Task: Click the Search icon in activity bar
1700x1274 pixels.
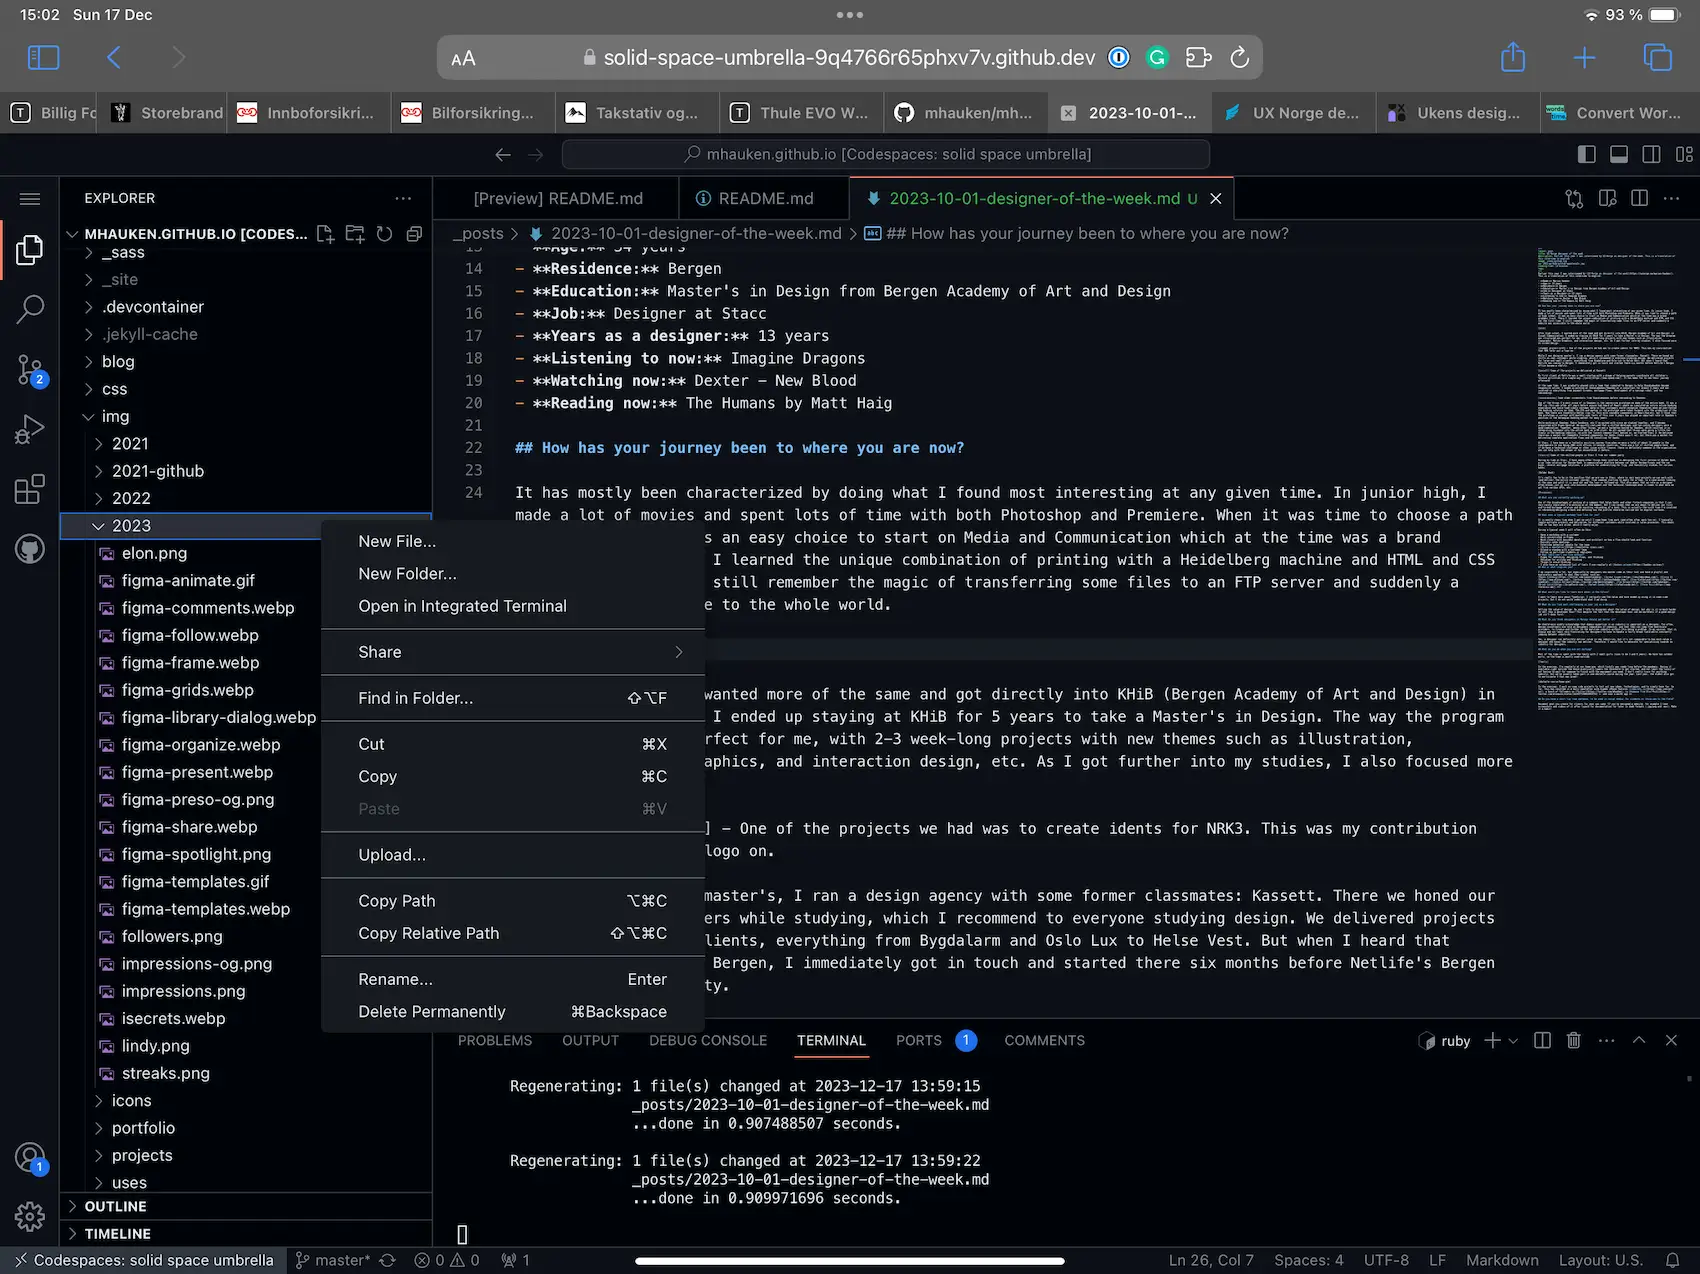Action: point(29,310)
